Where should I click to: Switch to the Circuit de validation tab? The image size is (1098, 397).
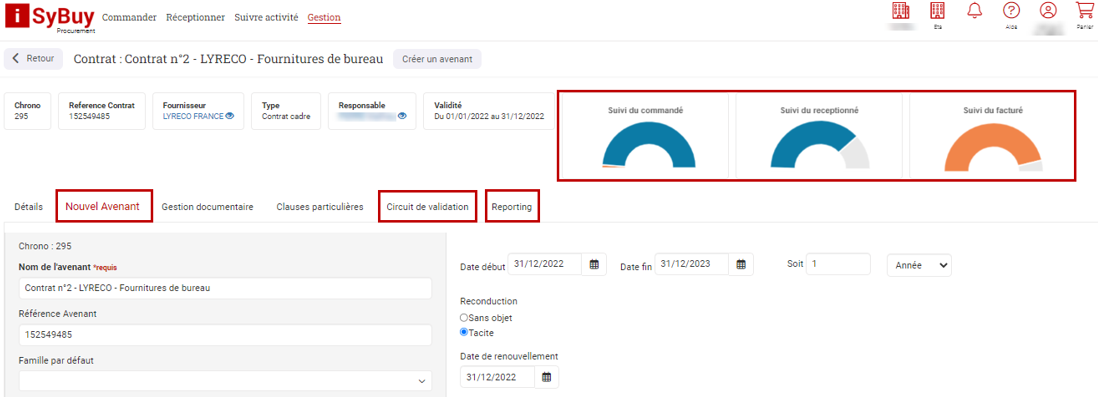coord(427,207)
